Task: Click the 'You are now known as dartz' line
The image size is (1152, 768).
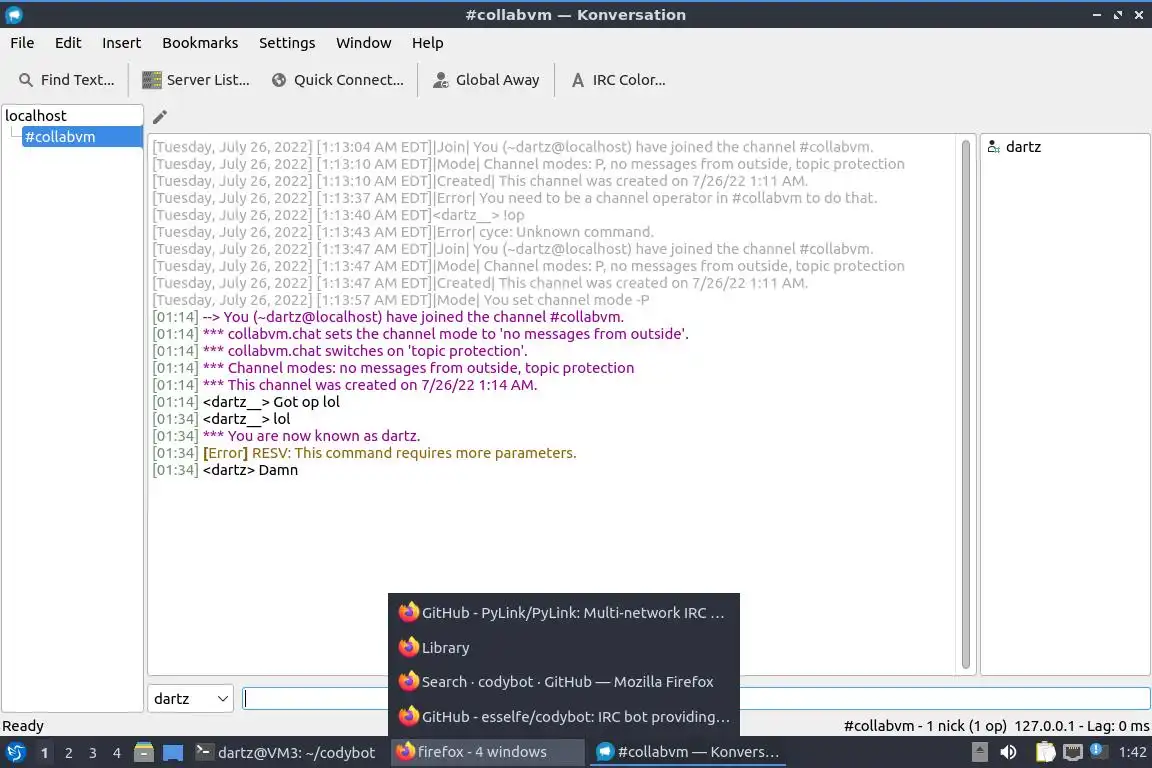Action: [x=287, y=437]
